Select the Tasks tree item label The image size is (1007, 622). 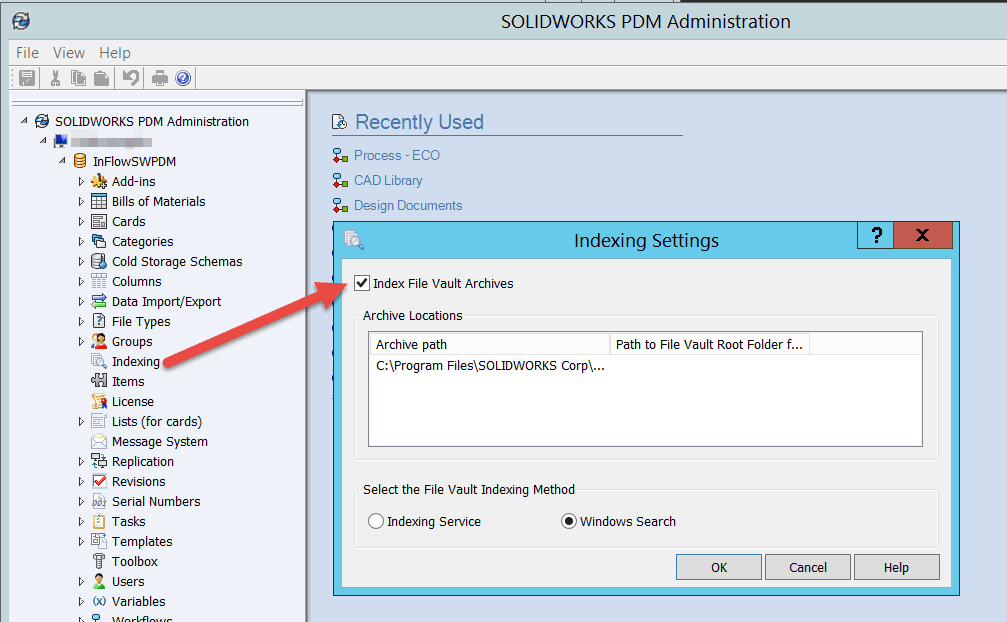(128, 521)
